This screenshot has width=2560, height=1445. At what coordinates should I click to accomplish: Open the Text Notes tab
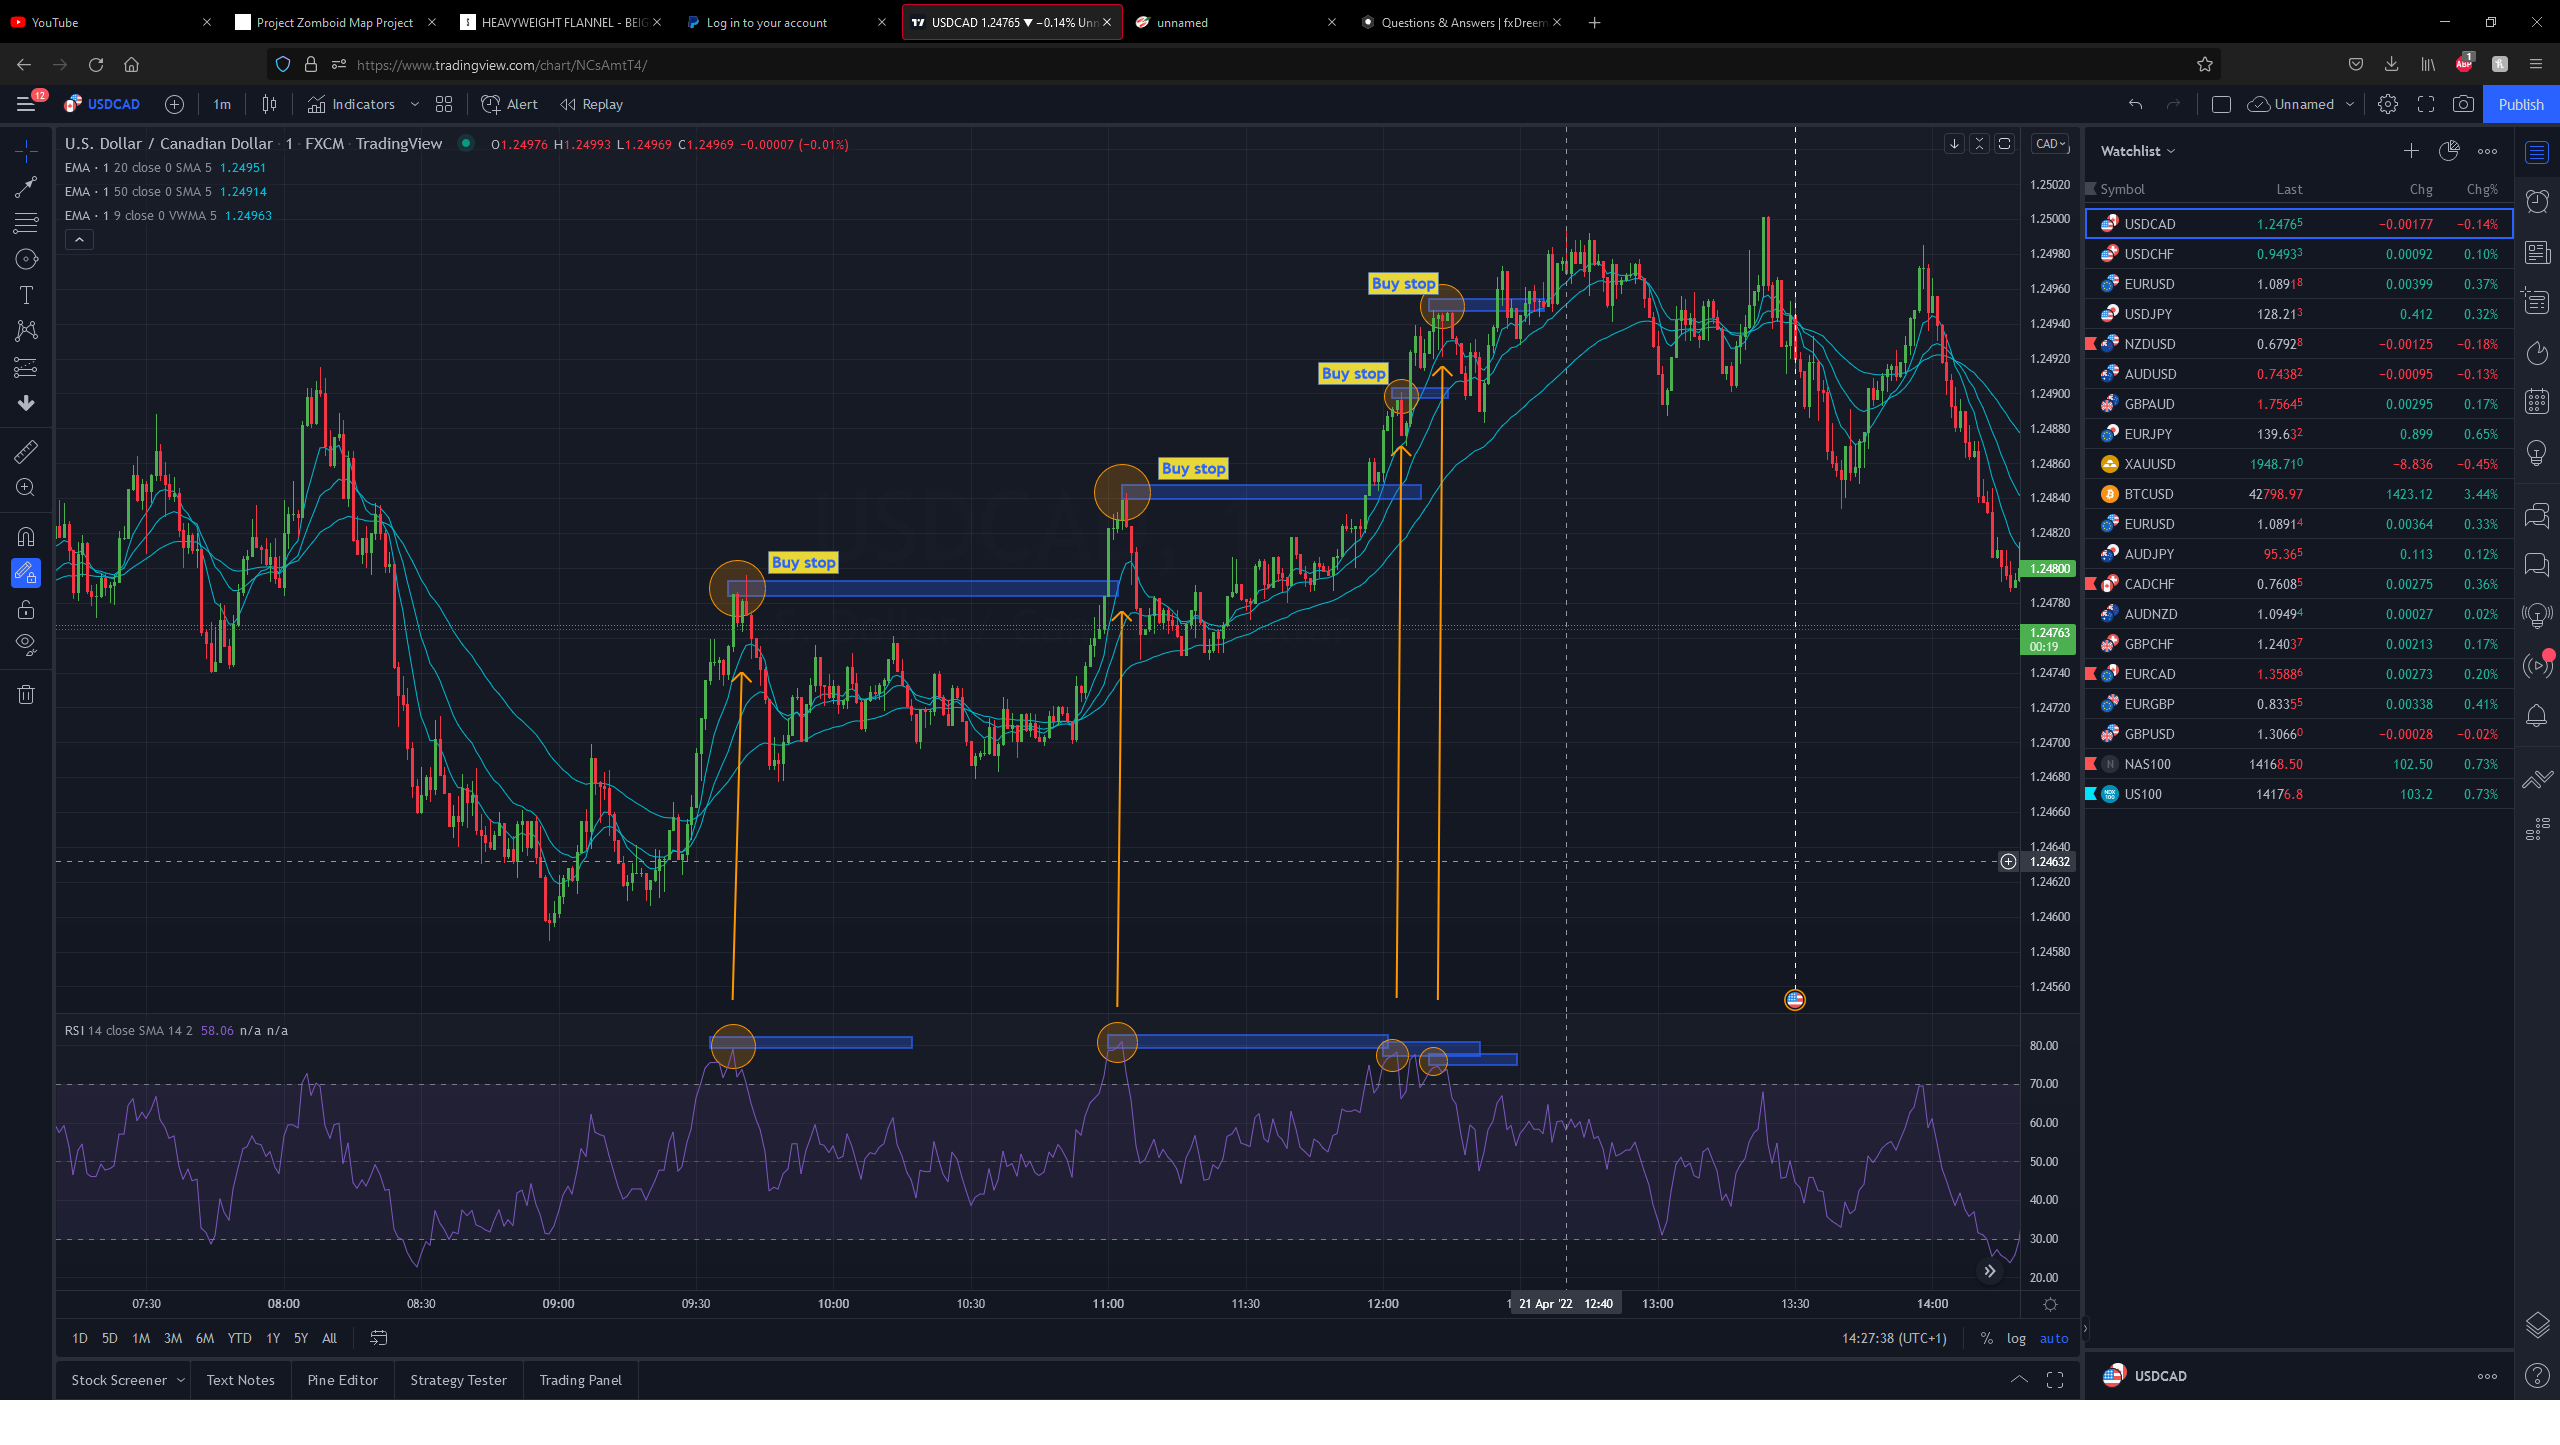pos(240,1380)
